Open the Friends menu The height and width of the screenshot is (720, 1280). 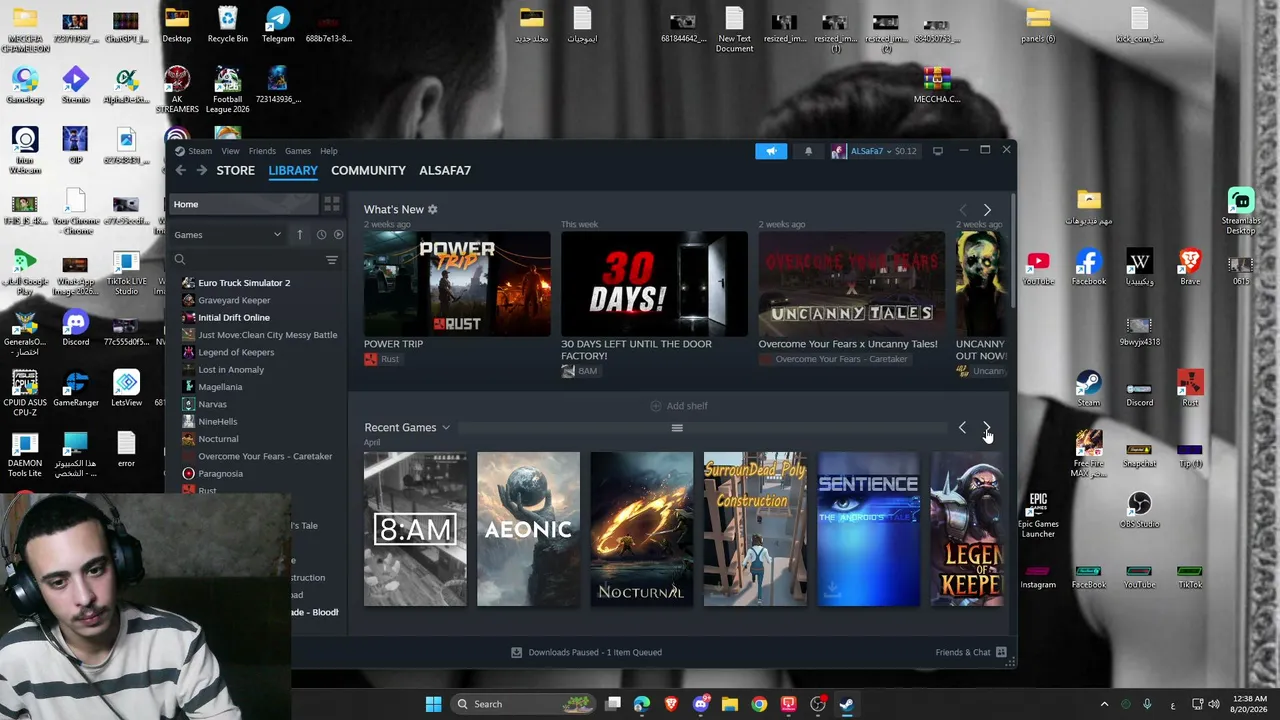[x=262, y=151]
